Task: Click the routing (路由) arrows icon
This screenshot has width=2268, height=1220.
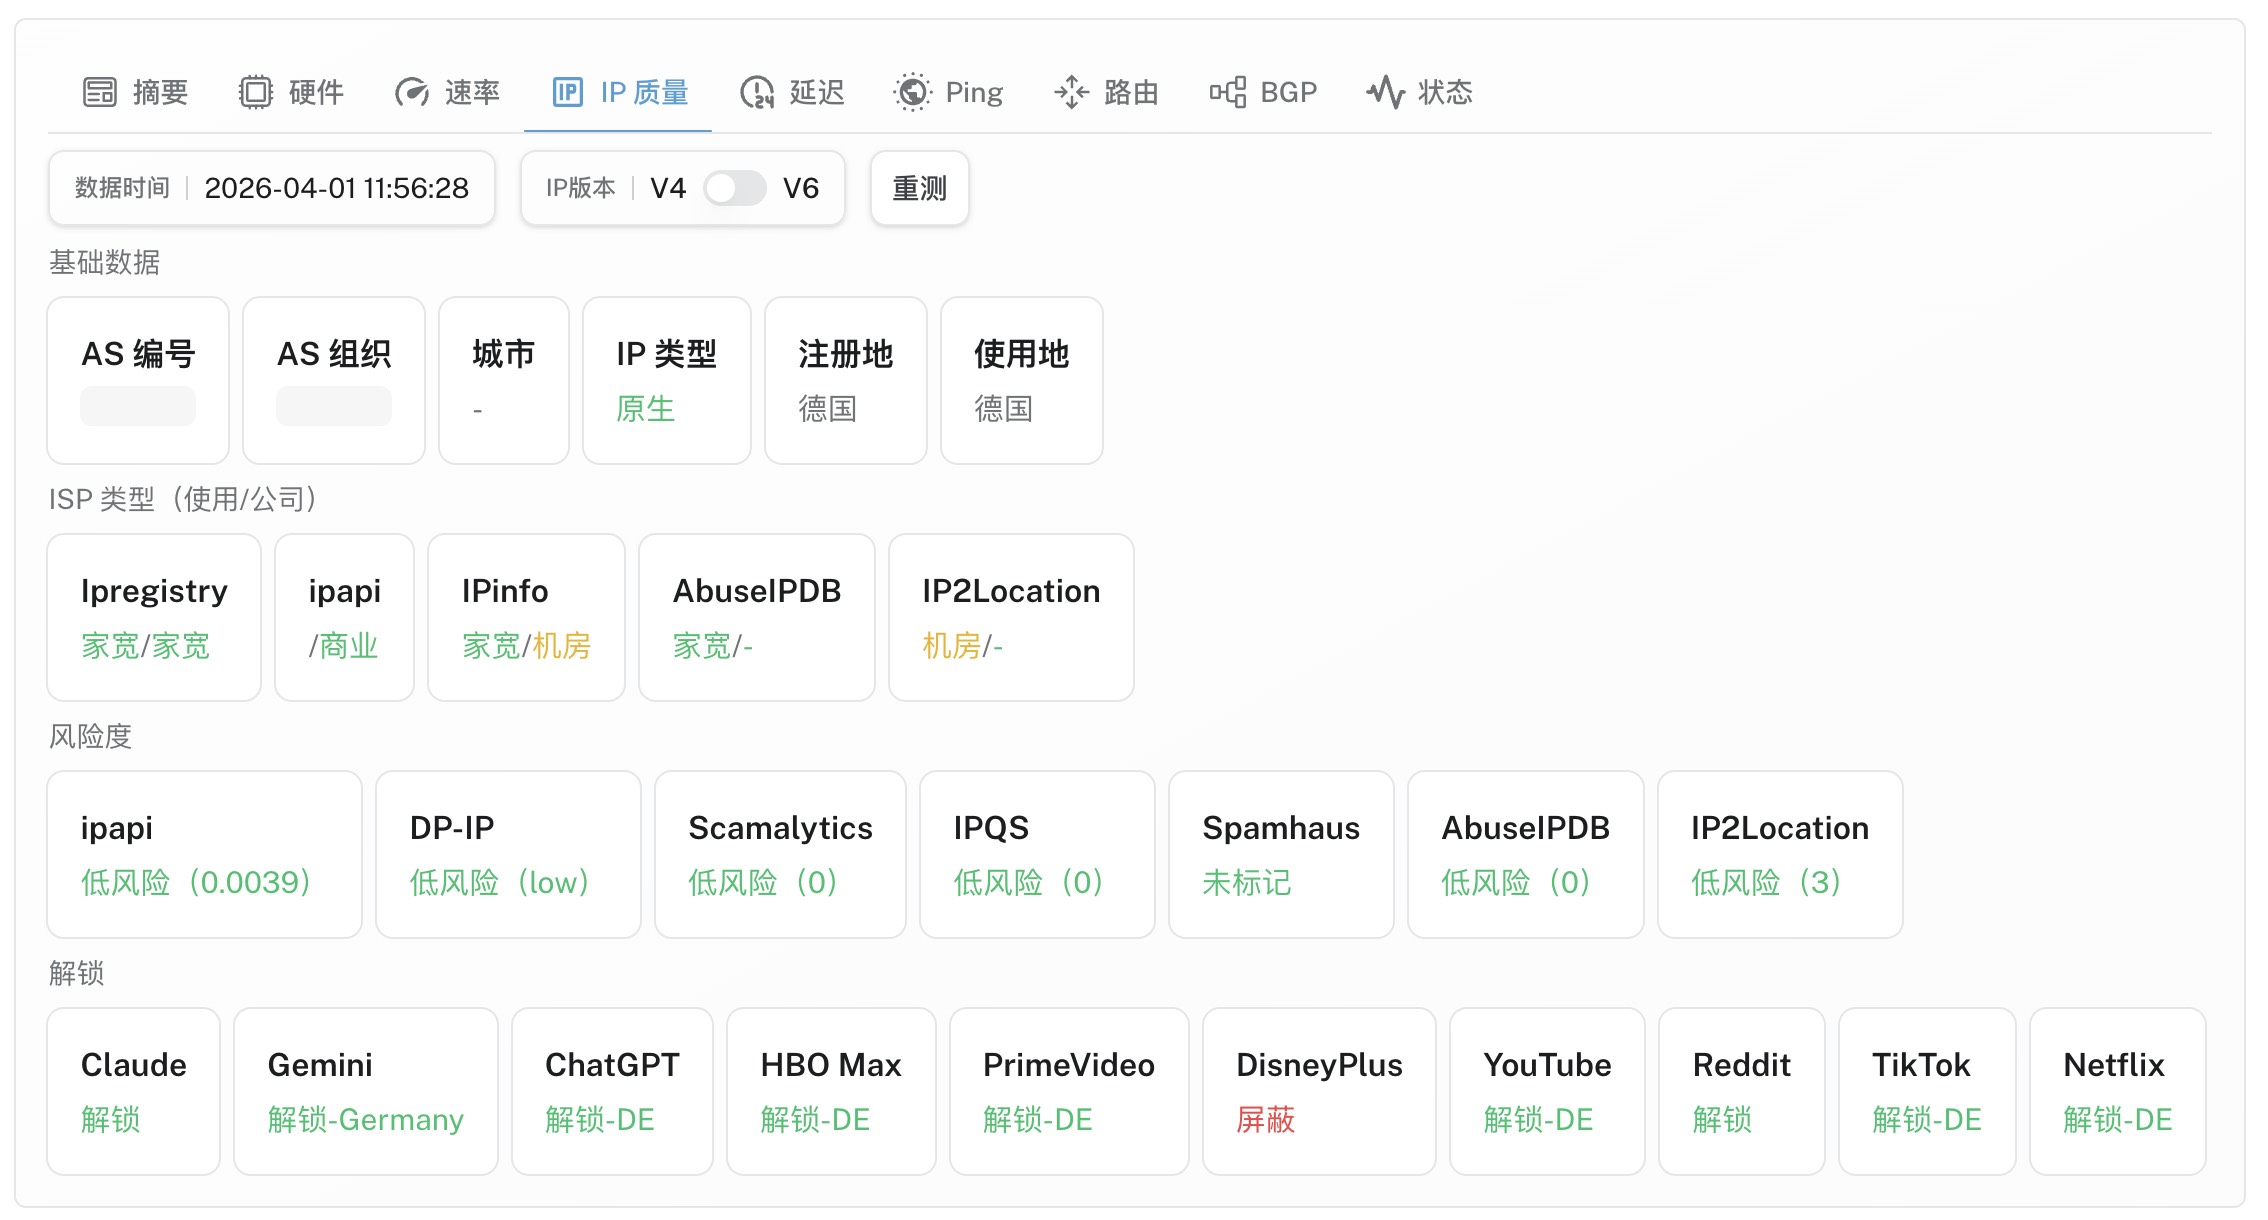Action: pyautogui.click(x=1071, y=92)
